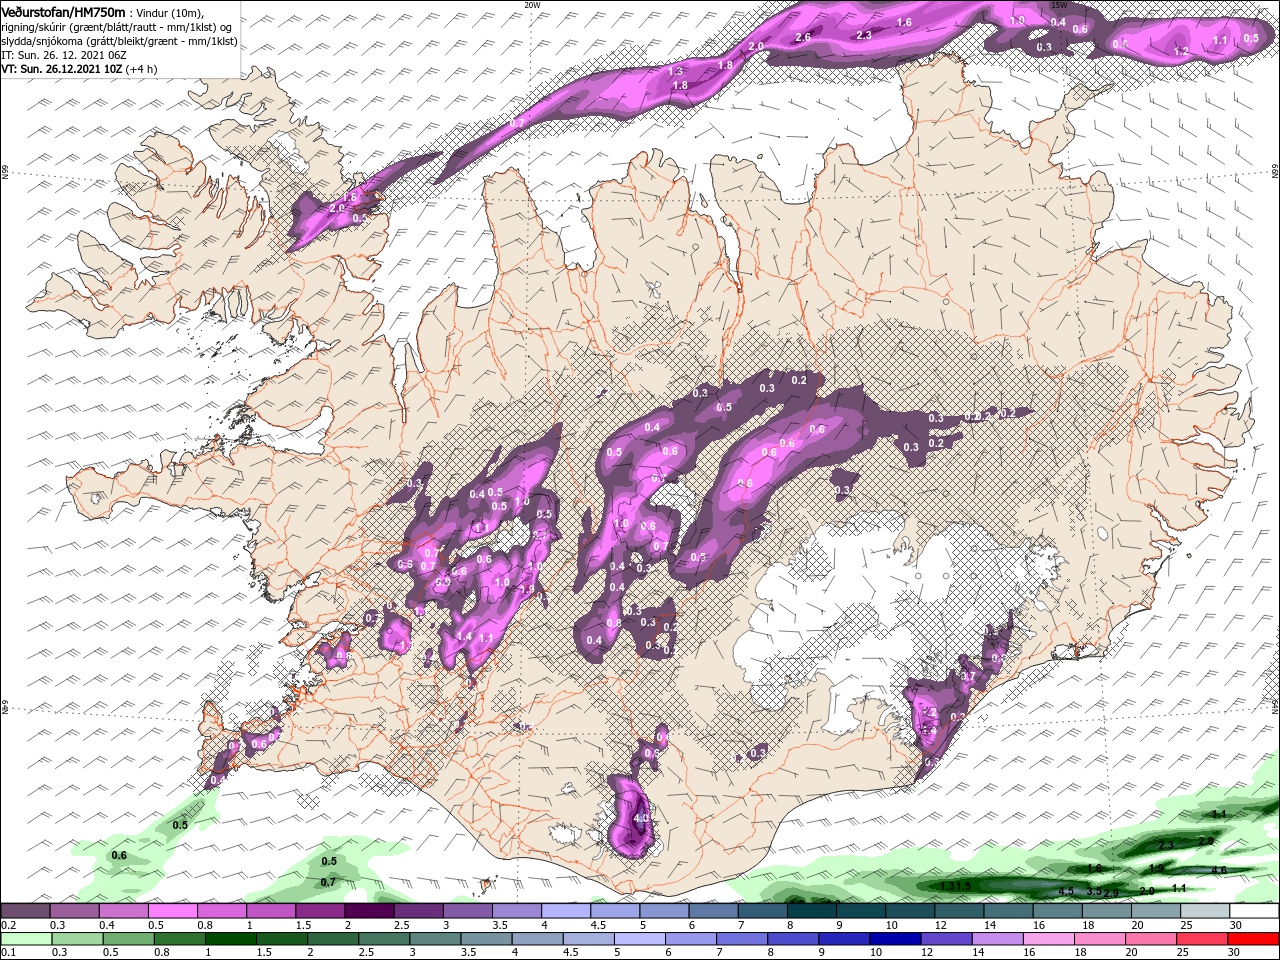
Task: Click the valid time line 'VT: Sun. 26.12.2021 10Z'
Action: pyautogui.click(x=62, y=69)
